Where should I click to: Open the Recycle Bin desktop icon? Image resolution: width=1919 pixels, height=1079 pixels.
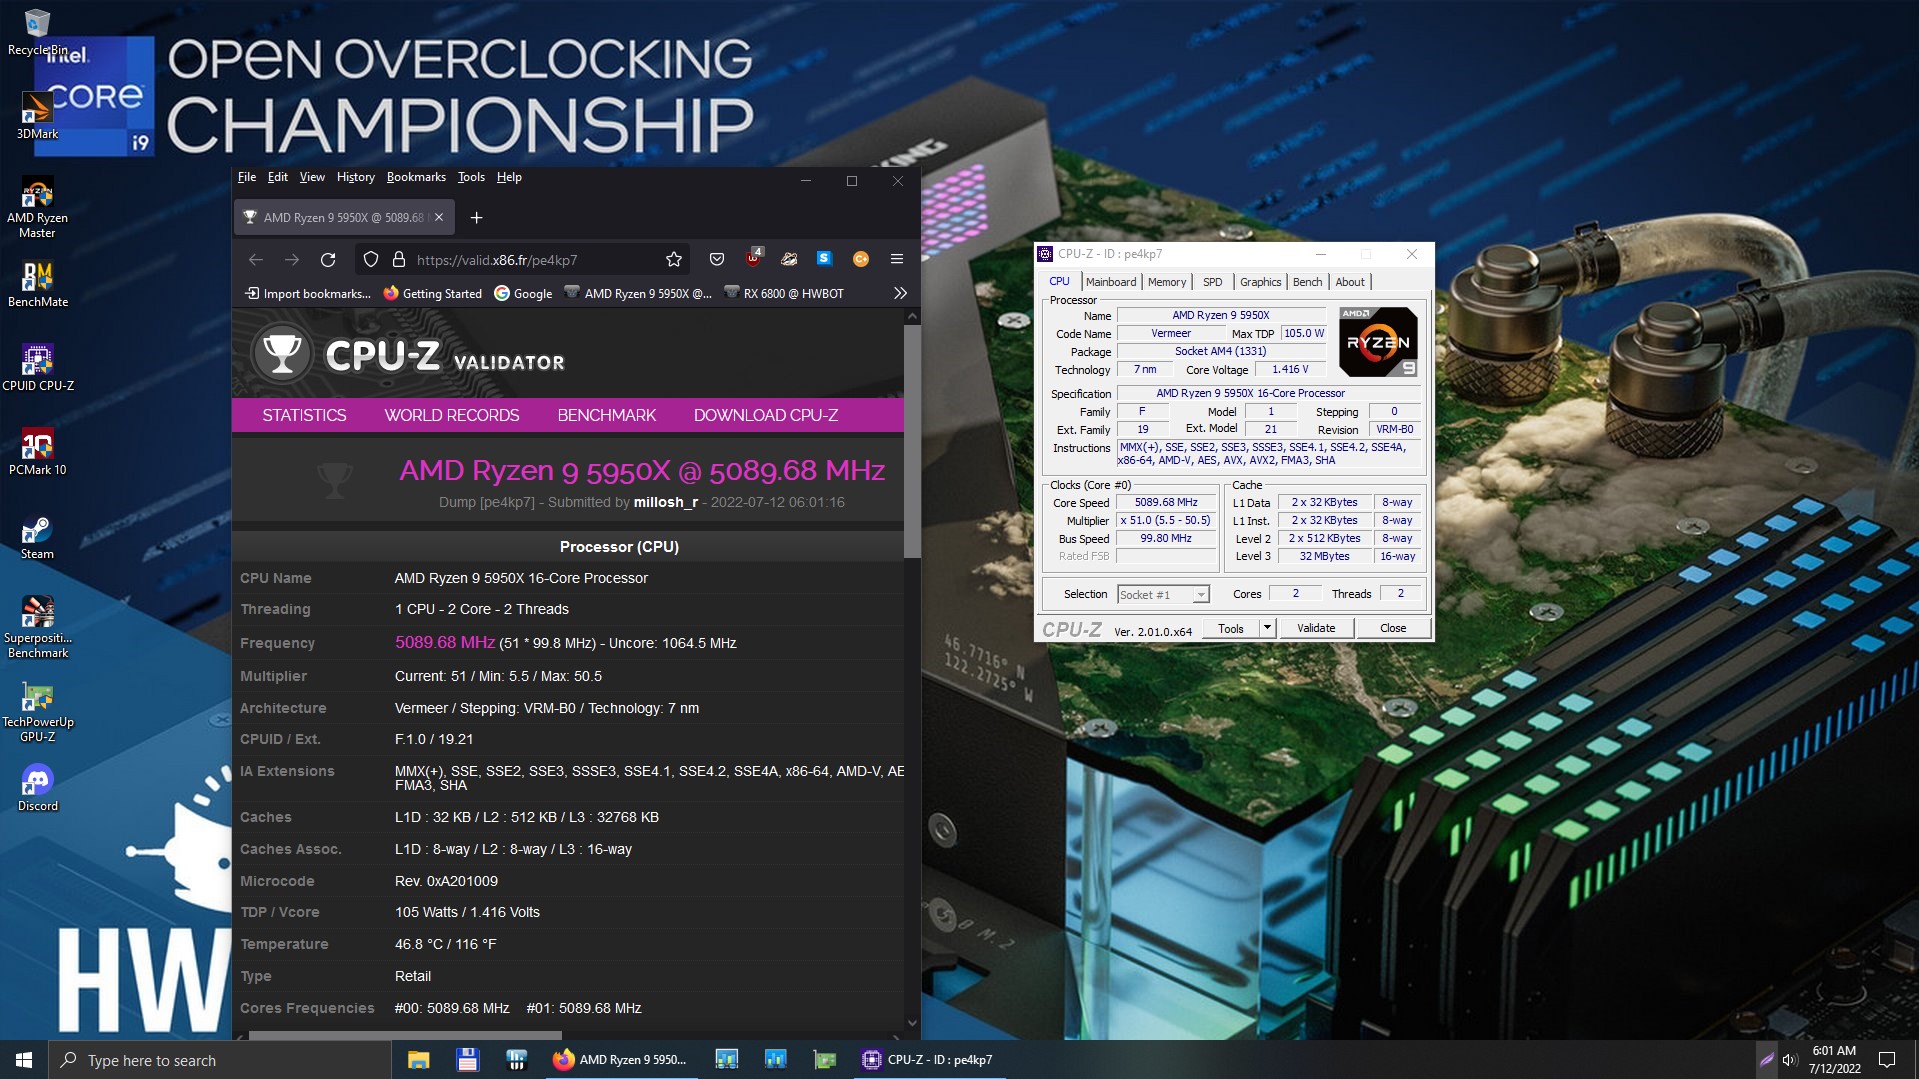(37, 32)
